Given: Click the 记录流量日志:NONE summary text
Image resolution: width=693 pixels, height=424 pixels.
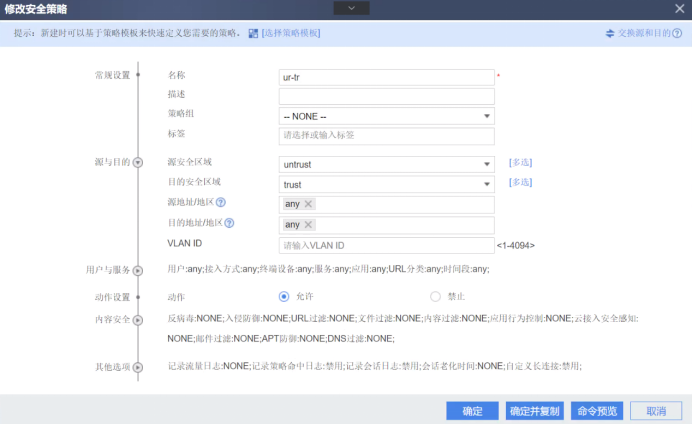Looking at the screenshot, I should (x=374, y=366).
